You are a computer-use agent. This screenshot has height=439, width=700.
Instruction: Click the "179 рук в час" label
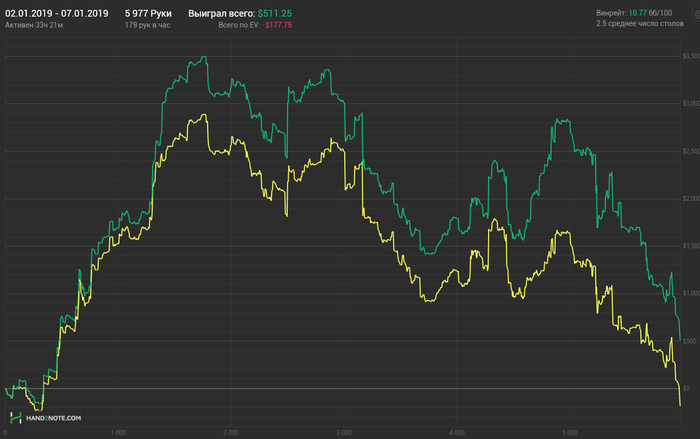[147, 25]
